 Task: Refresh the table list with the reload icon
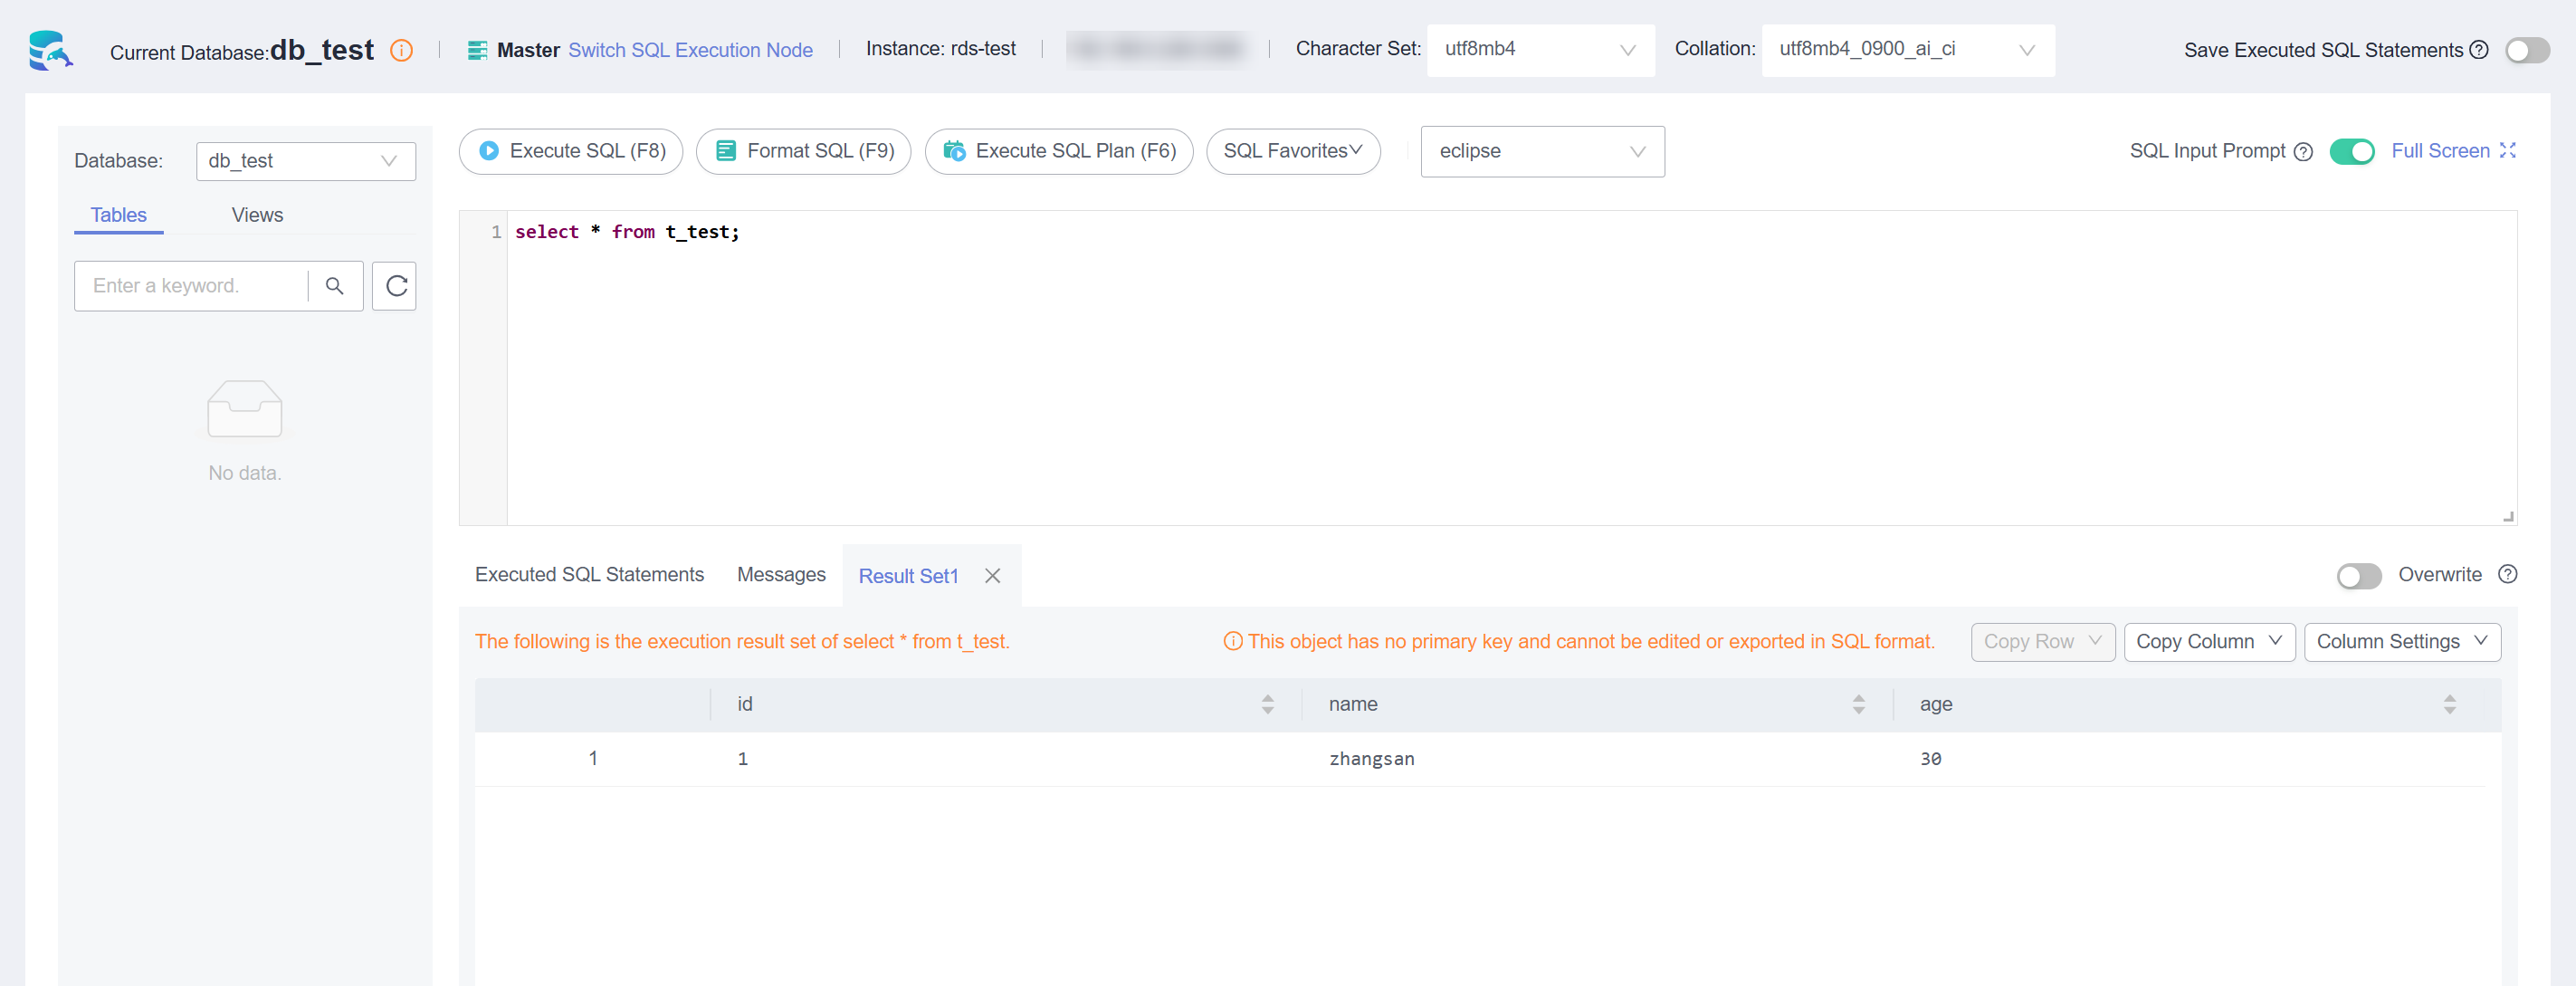click(395, 286)
